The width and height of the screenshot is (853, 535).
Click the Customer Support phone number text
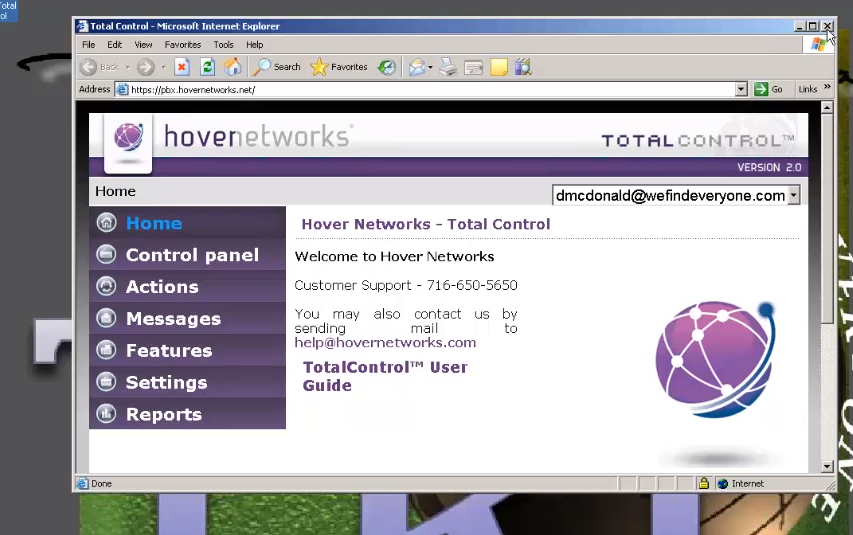tap(472, 285)
